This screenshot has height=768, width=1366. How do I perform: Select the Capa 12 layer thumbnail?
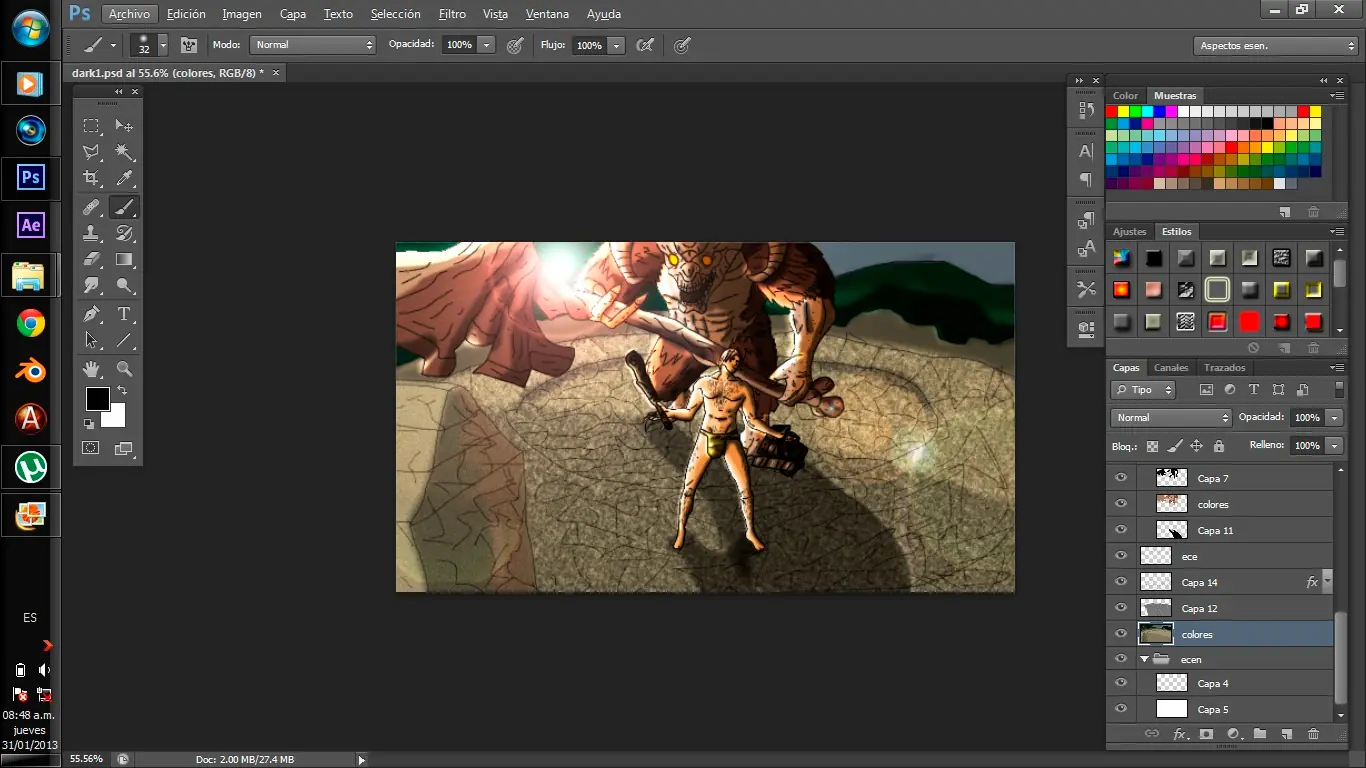(x=1156, y=608)
